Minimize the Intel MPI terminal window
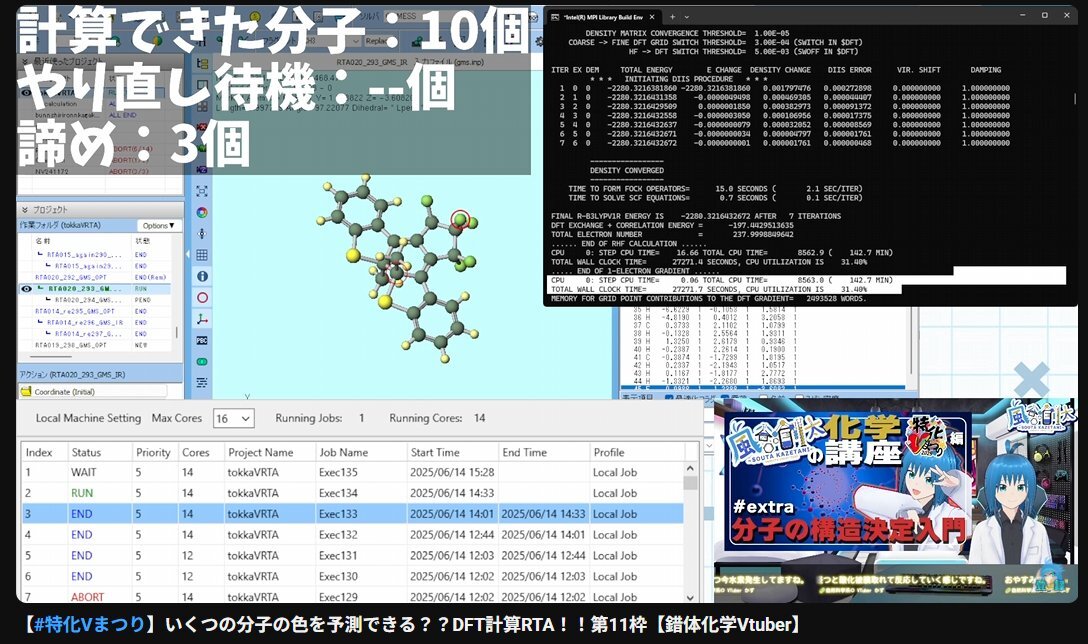 click(x=1023, y=15)
